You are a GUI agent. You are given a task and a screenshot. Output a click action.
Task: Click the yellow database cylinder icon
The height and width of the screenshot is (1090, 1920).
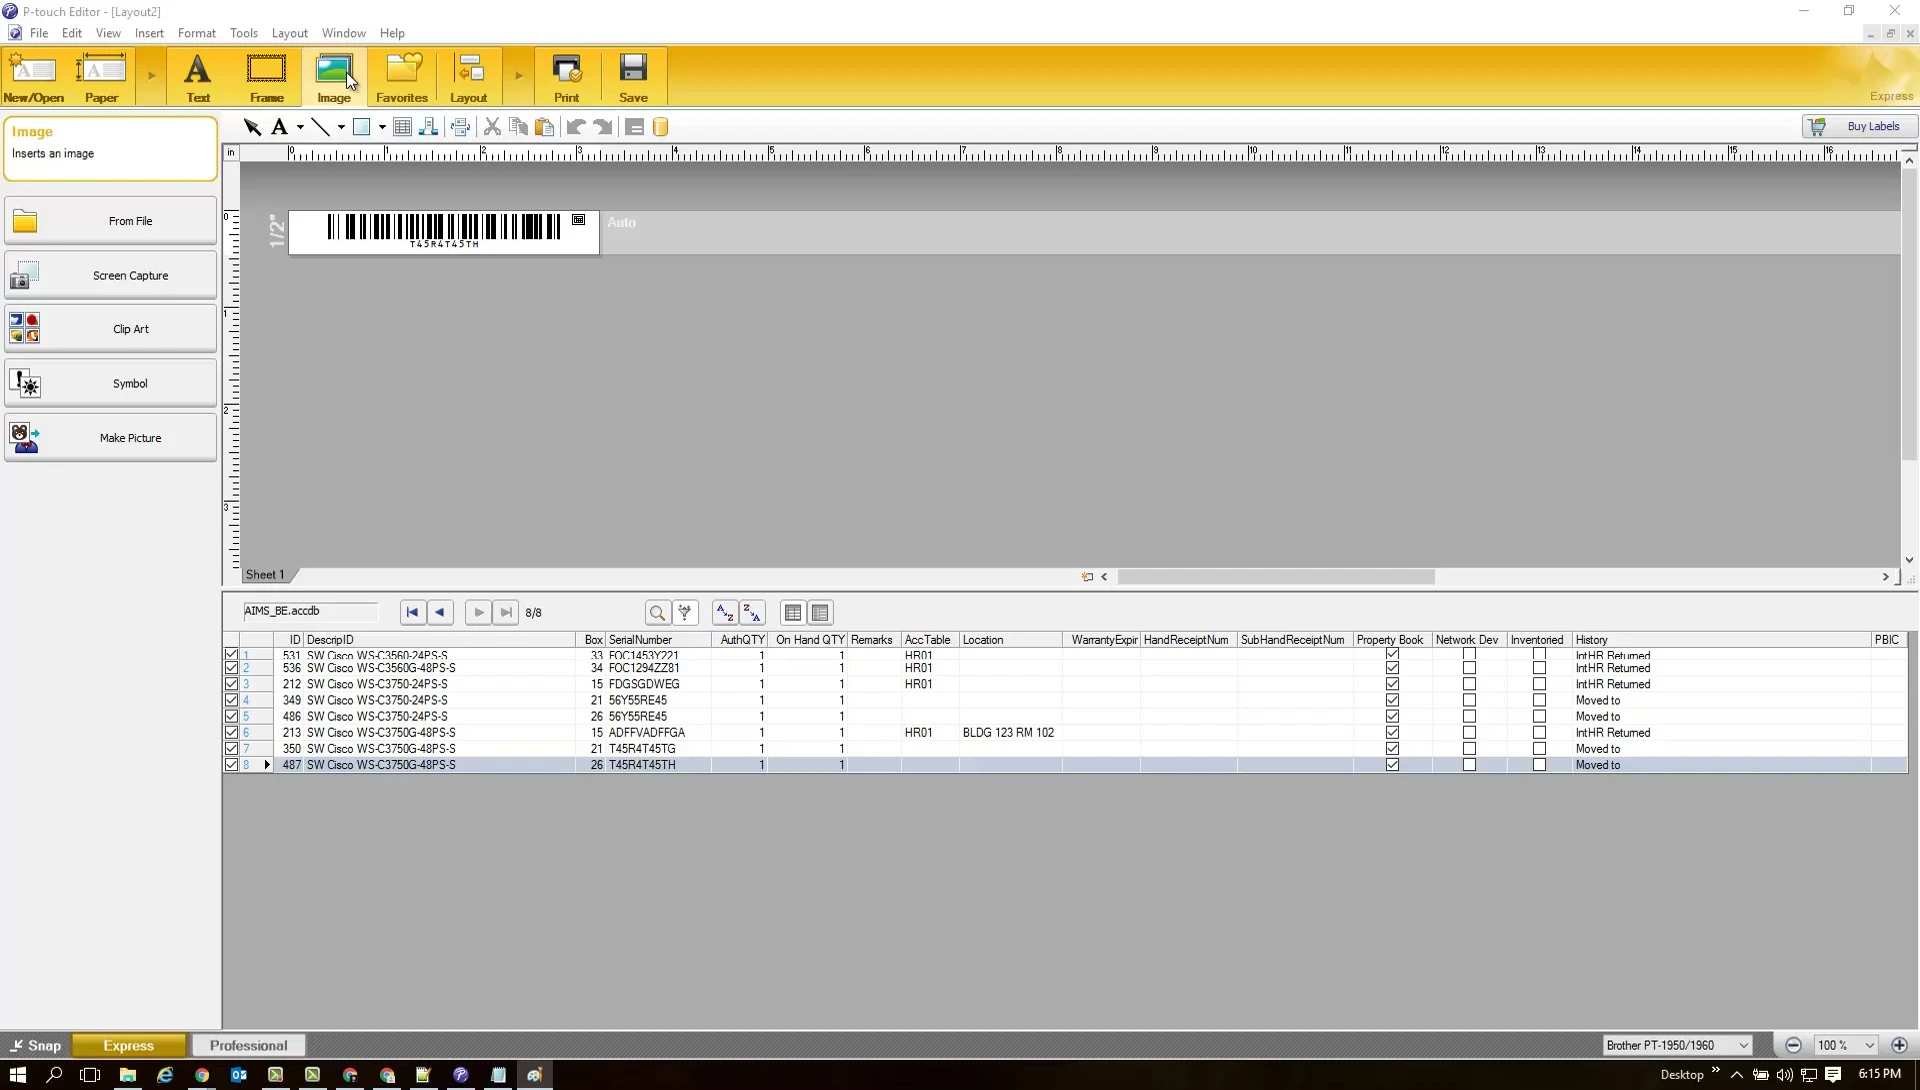click(x=660, y=127)
